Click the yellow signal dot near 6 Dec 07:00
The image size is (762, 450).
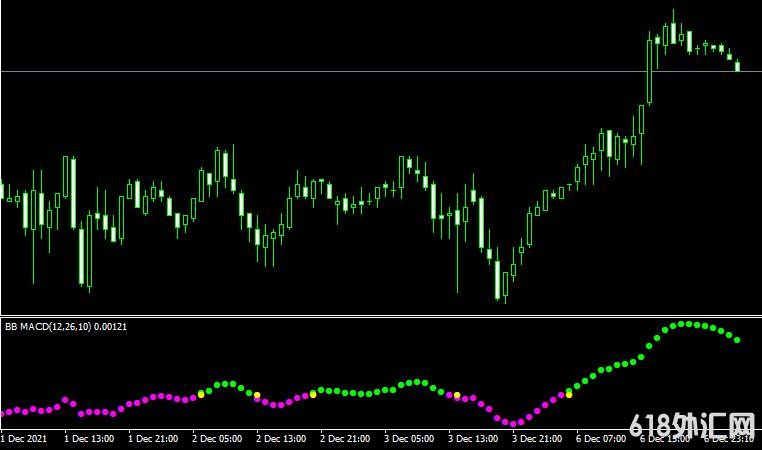[x=569, y=395]
